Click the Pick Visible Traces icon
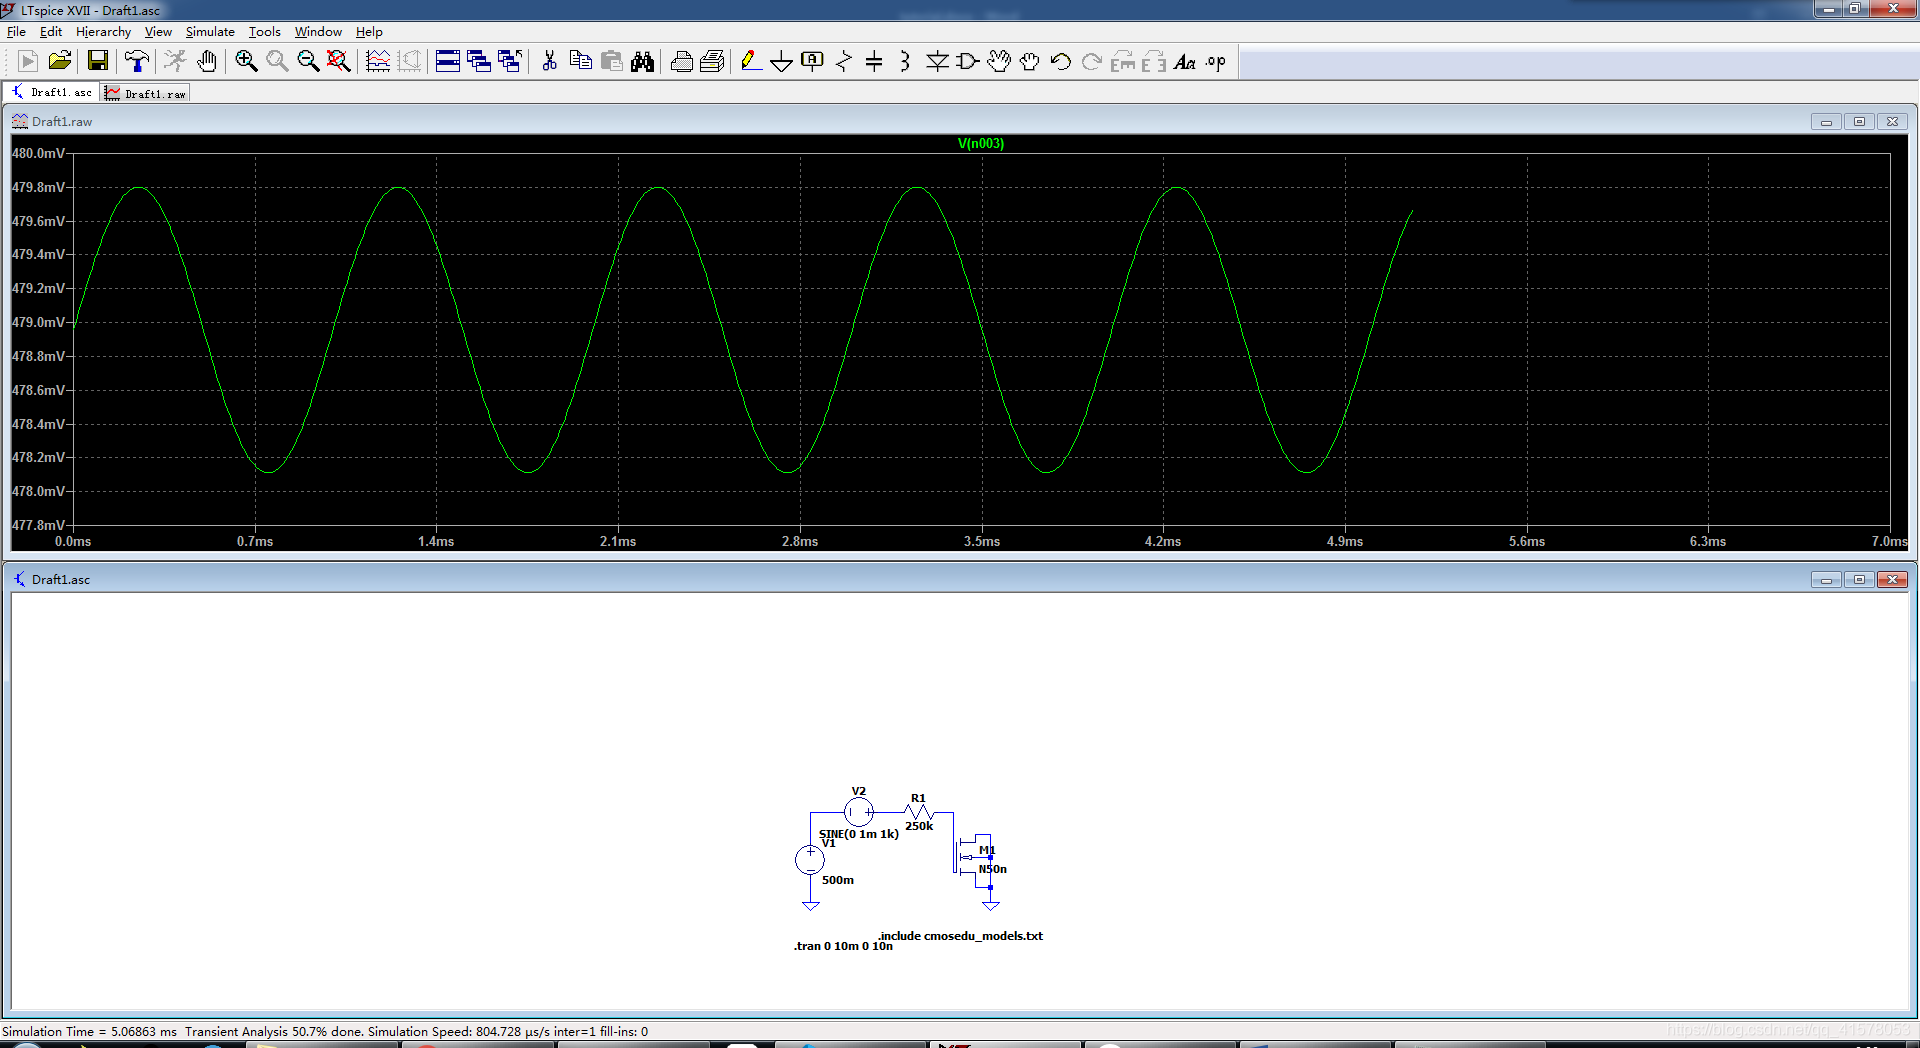Screen dimensions: 1920x1048 click(378, 61)
